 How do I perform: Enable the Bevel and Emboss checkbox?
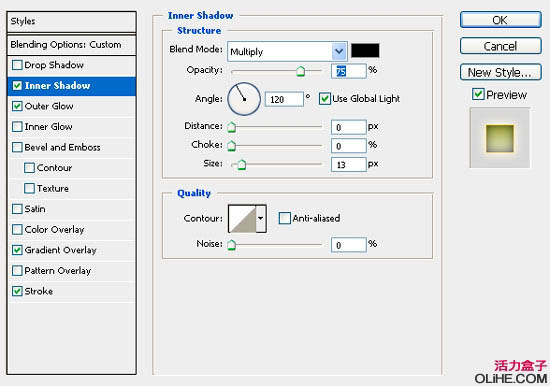coord(17,147)
